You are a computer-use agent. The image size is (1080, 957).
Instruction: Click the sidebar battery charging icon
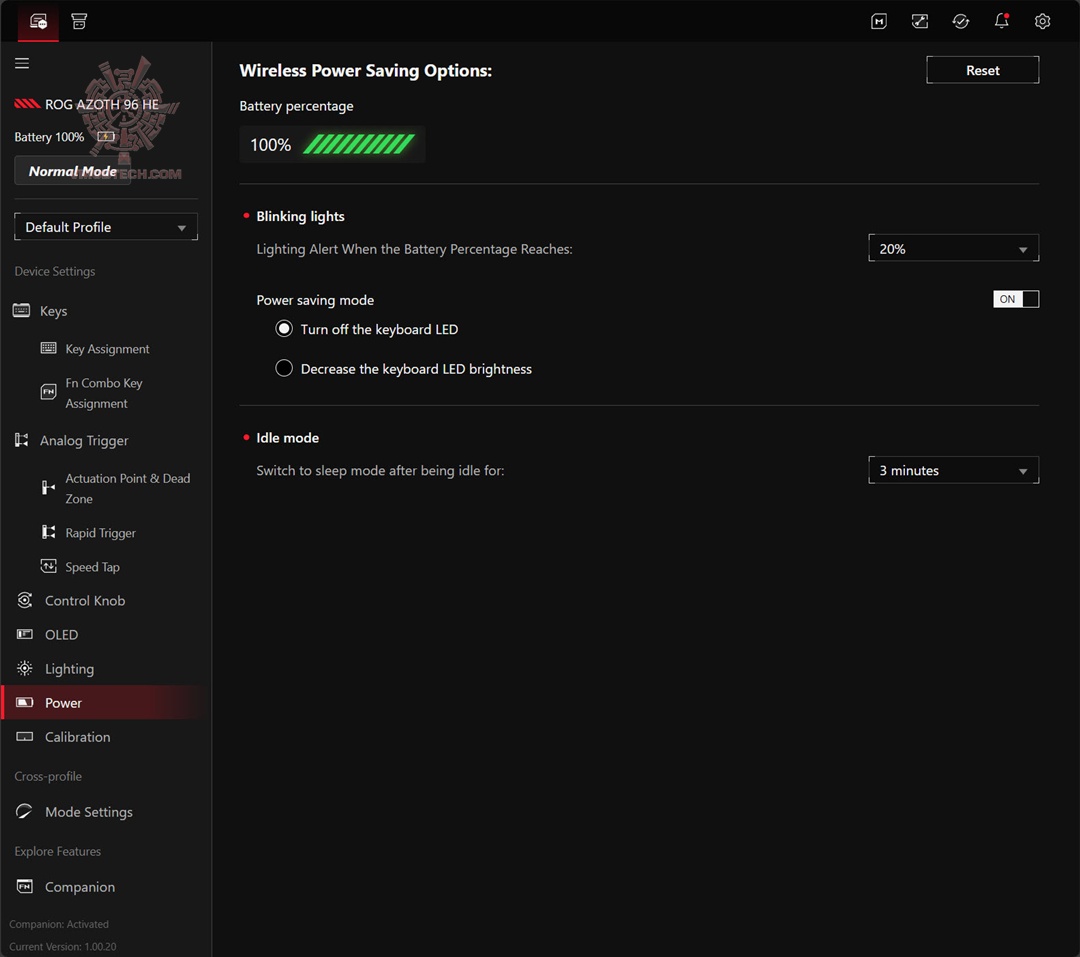[x=106, y=136]
